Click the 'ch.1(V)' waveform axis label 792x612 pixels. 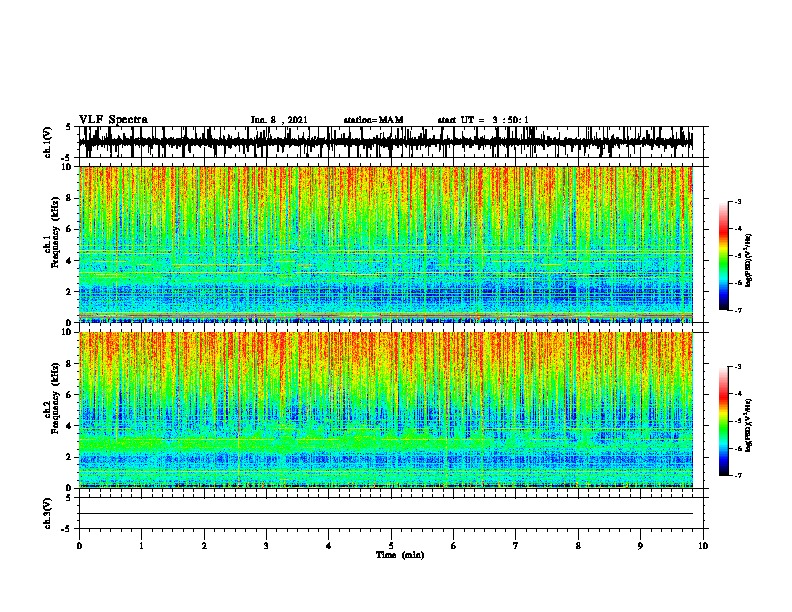point(48,142)
